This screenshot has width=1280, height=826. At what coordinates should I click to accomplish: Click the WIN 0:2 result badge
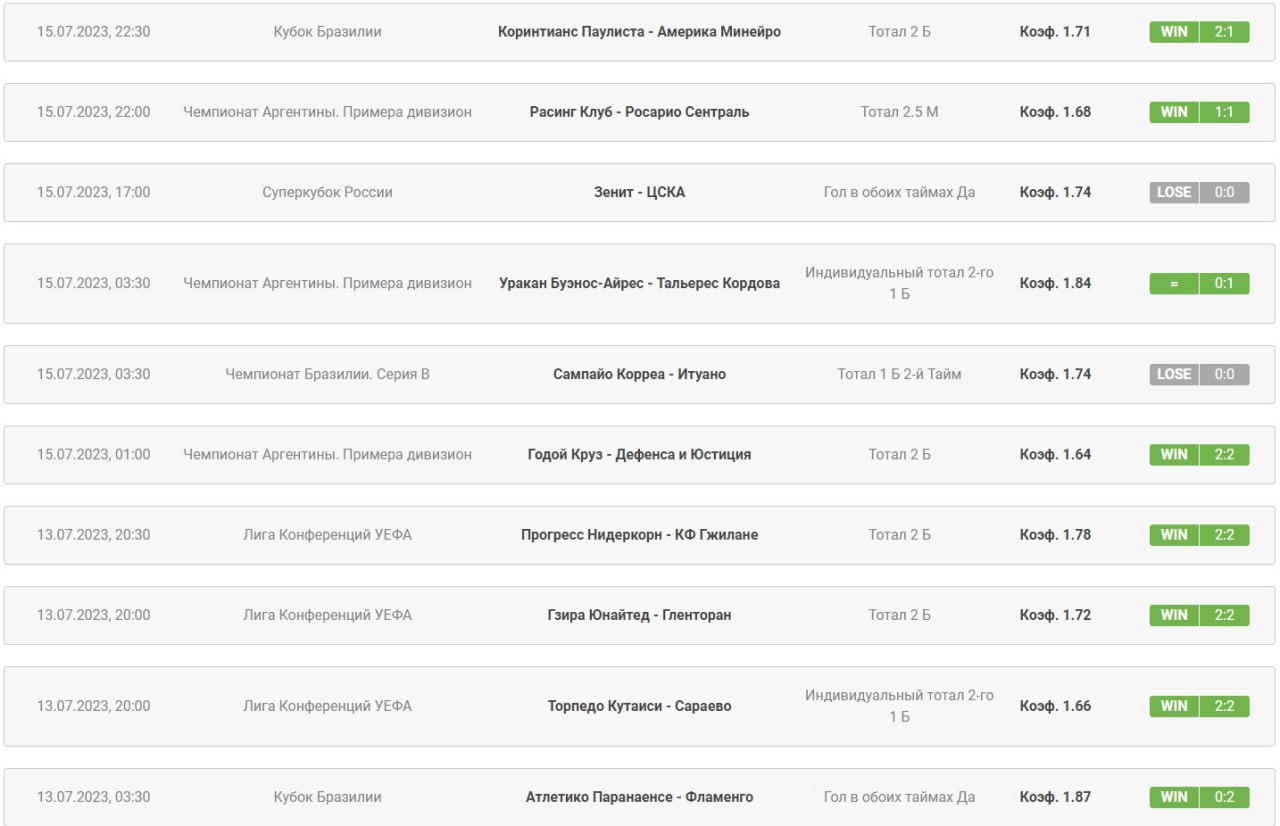tap(1199, 797)
